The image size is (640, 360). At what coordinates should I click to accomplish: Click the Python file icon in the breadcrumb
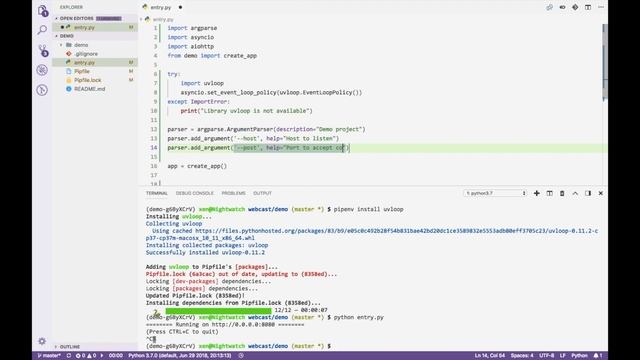pos(148,19)
